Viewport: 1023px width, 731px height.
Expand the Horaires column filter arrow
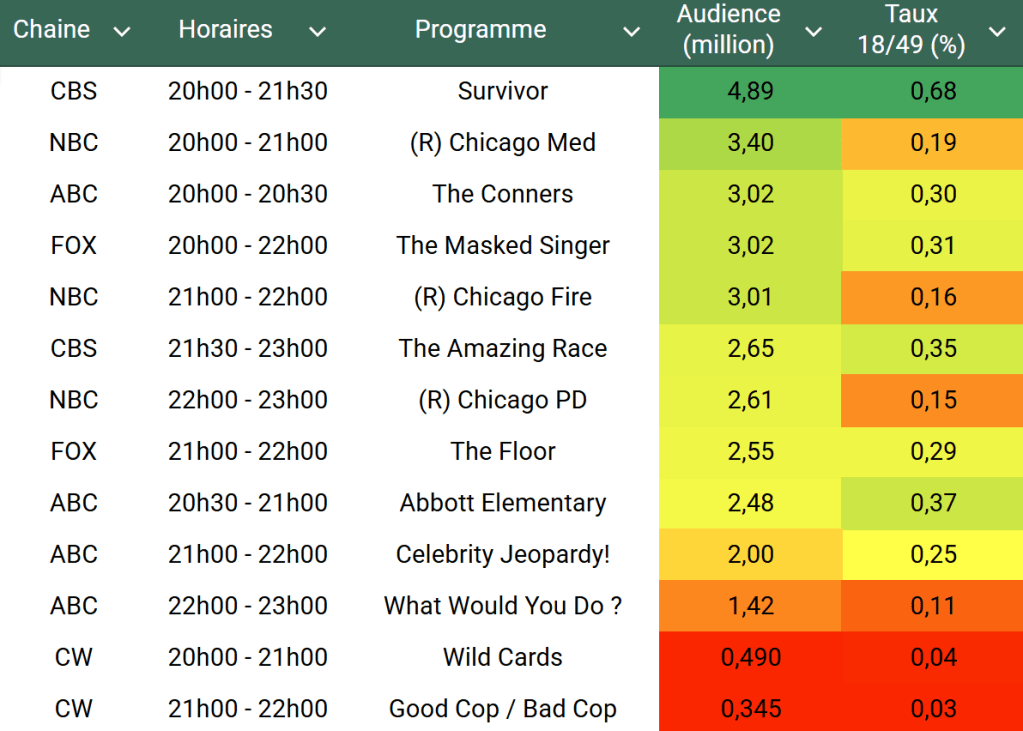pyautogui.click(x=317, y=32)
